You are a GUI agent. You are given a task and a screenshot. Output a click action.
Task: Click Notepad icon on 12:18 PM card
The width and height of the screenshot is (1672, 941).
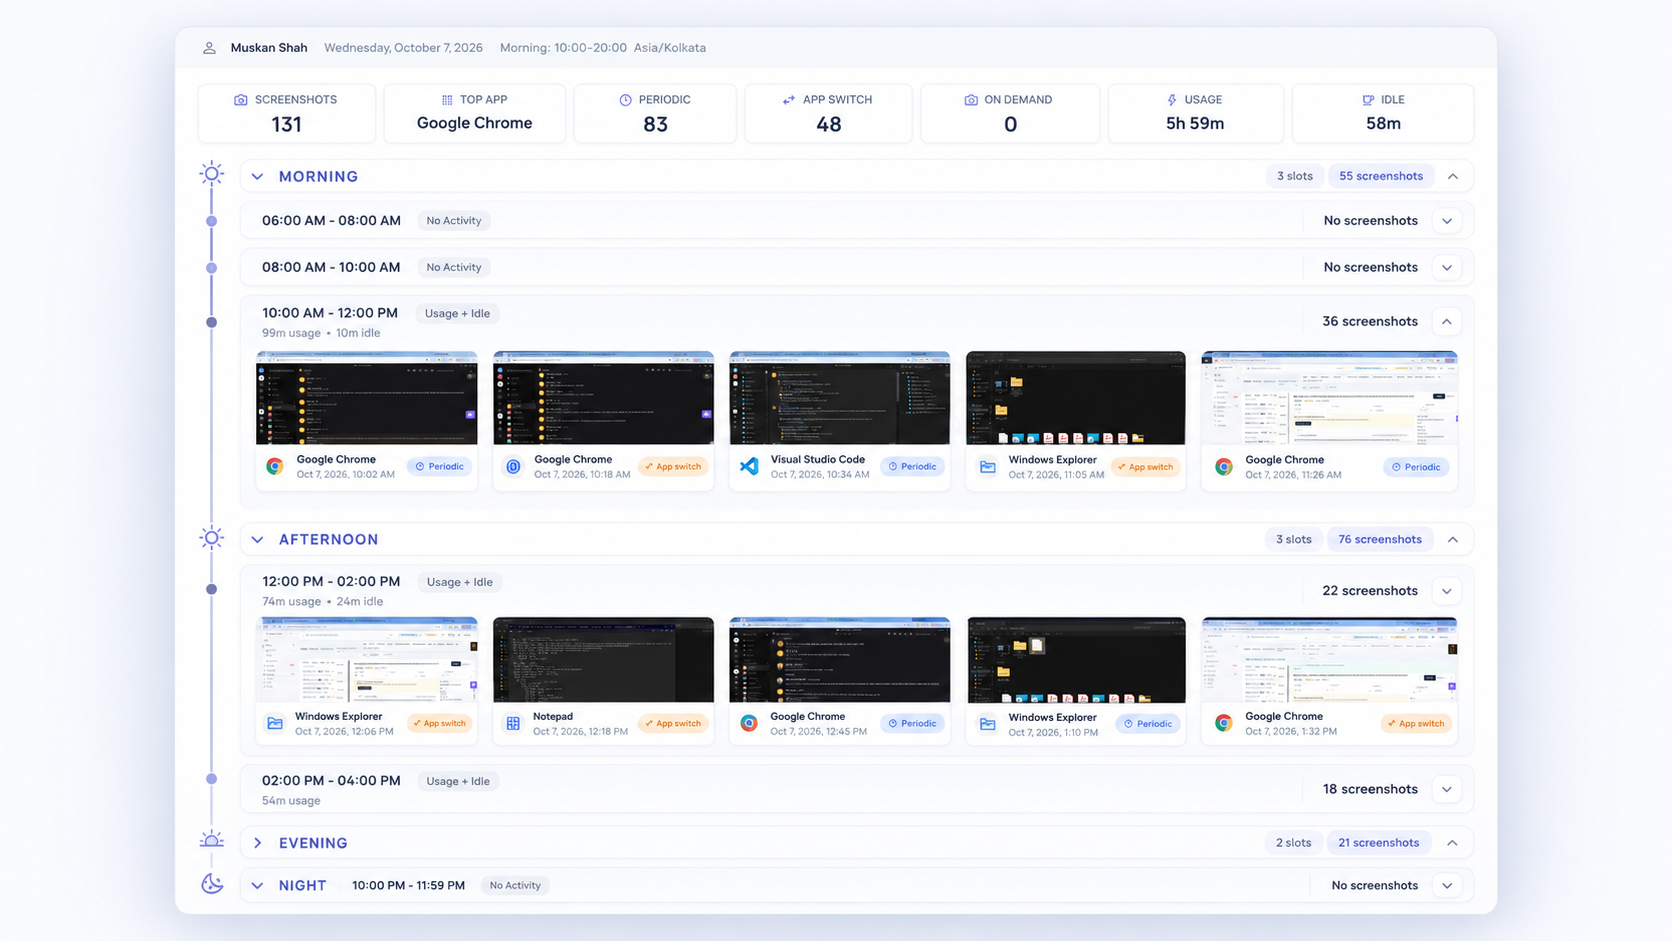513,723
